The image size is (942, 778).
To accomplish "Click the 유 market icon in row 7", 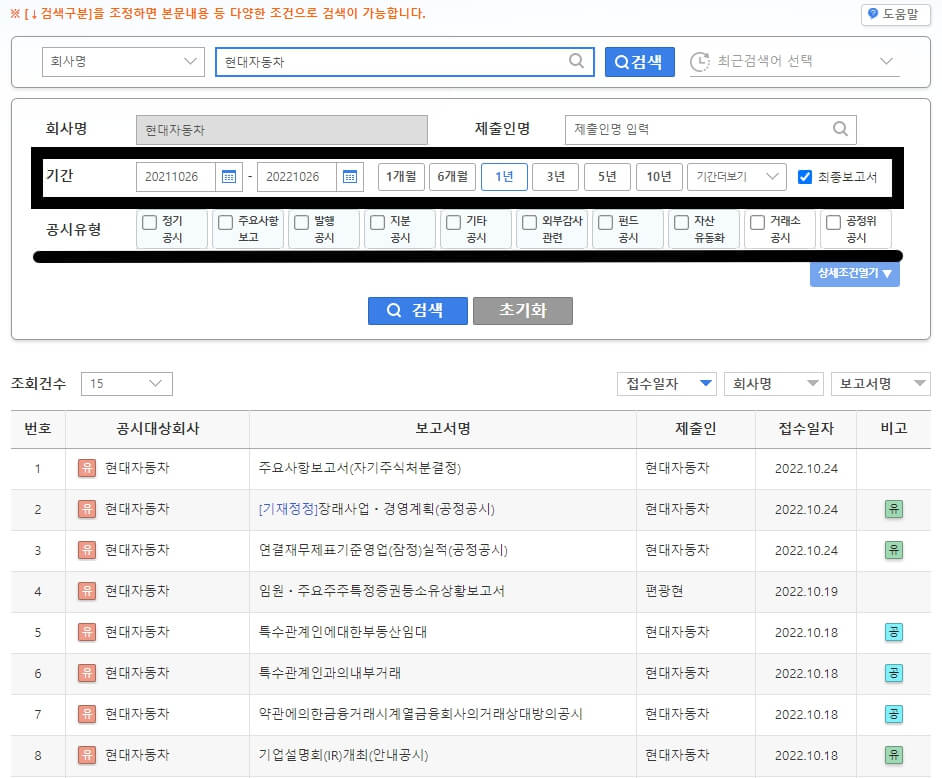I will pos(87,714).
